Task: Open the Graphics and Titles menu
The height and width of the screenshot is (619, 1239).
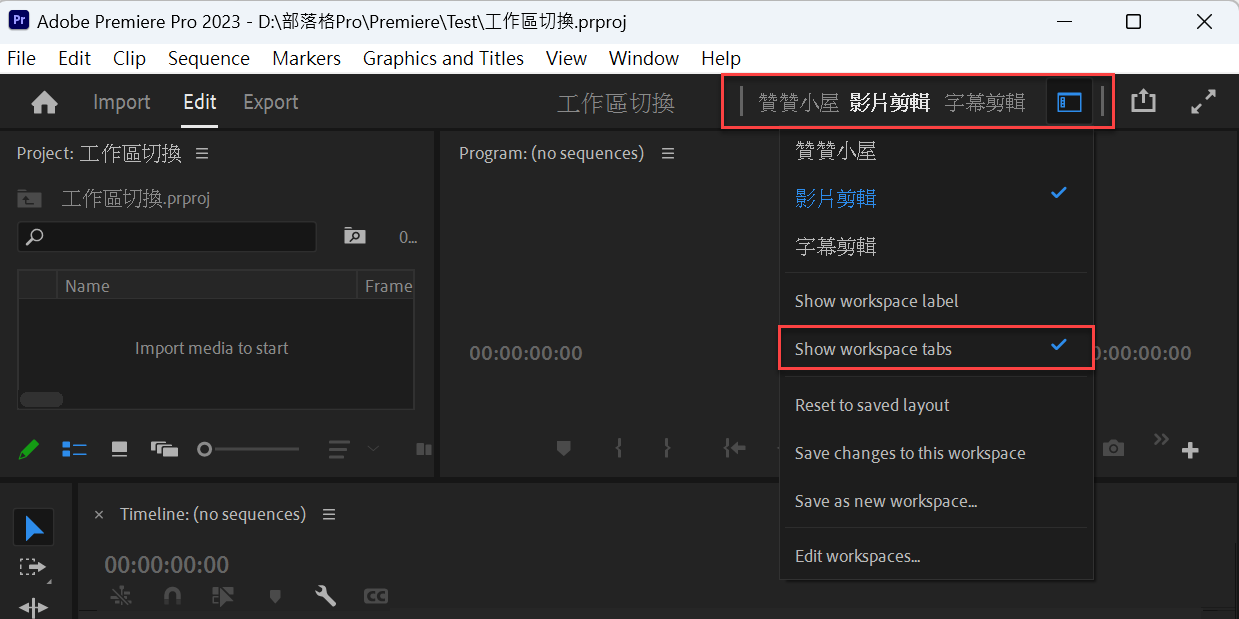Action: pyautogui.click(x=443, y=58)
